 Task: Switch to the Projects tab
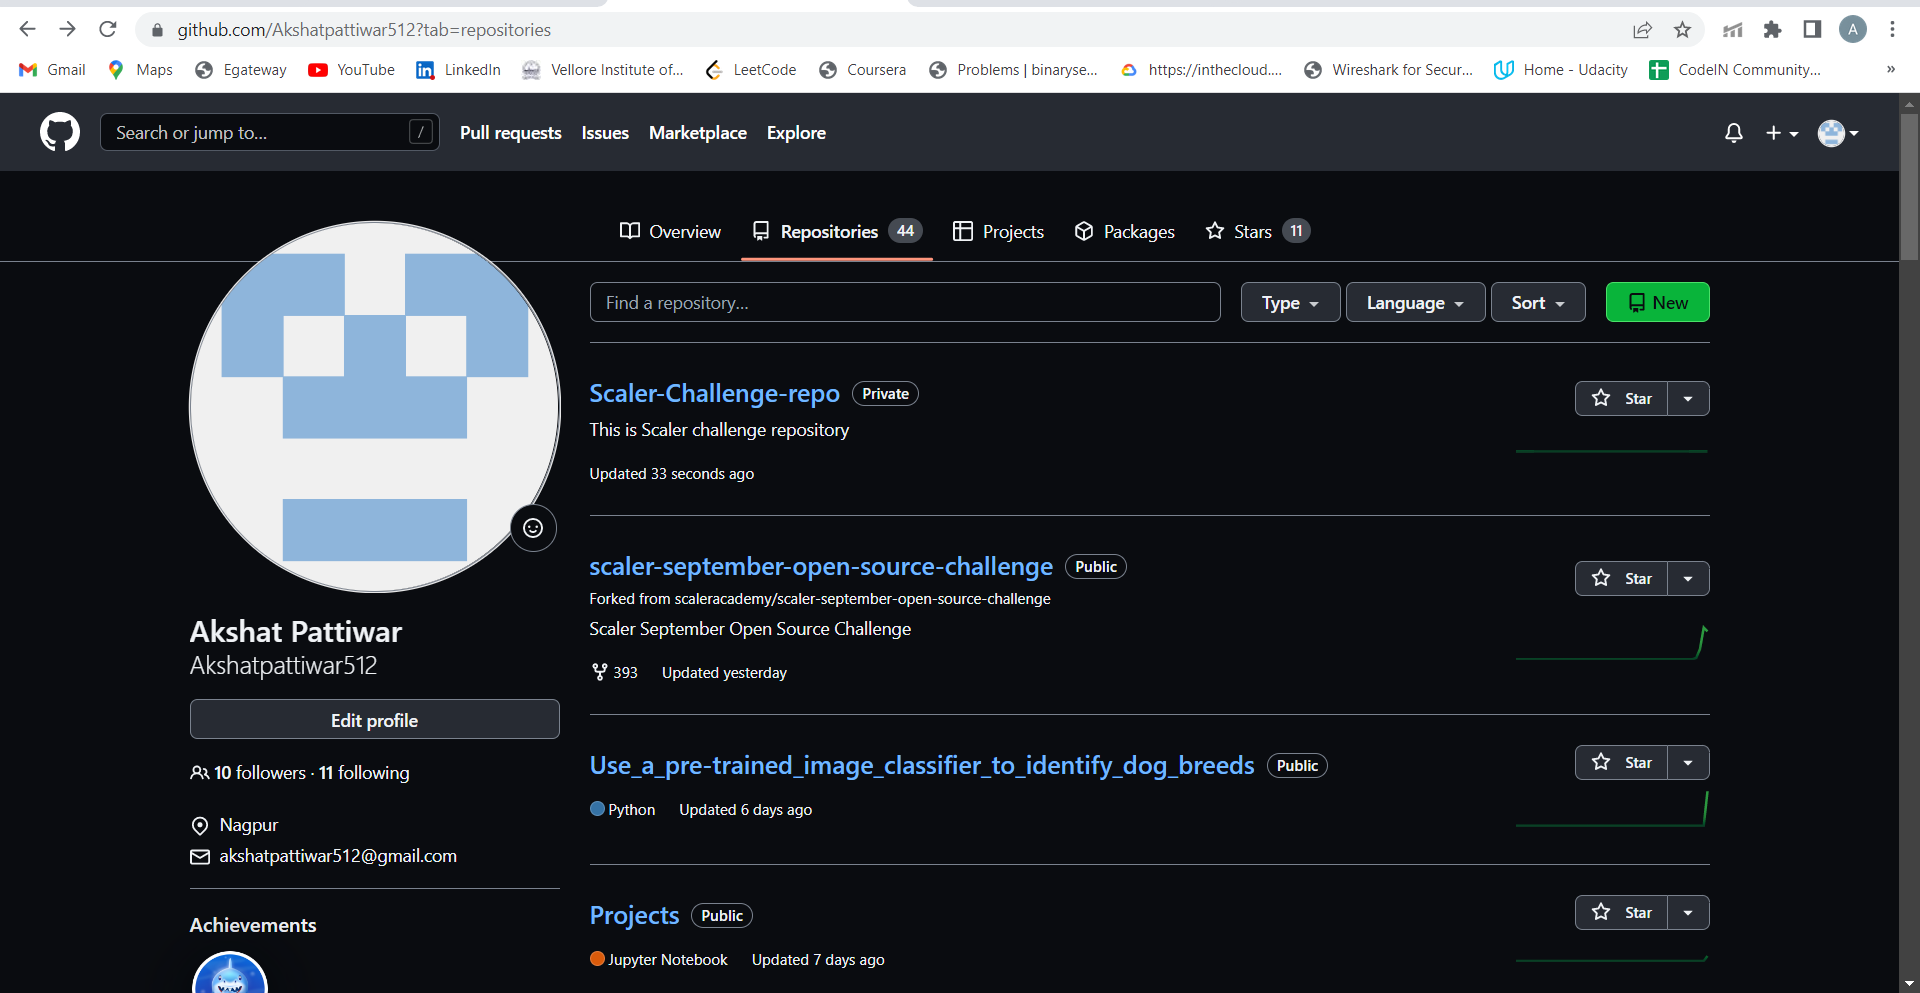coord(998,231)
